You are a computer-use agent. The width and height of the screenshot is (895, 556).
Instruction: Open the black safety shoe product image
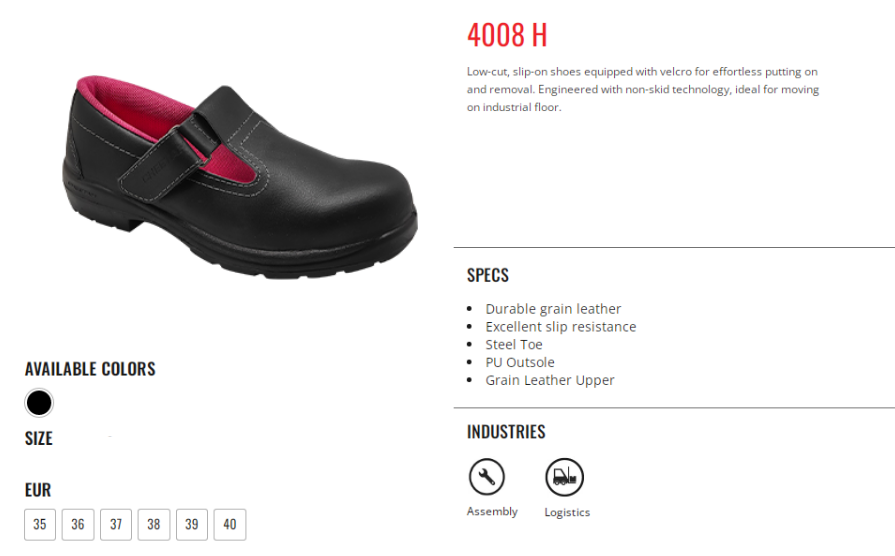pyautogui.click(x=240, y=177)
